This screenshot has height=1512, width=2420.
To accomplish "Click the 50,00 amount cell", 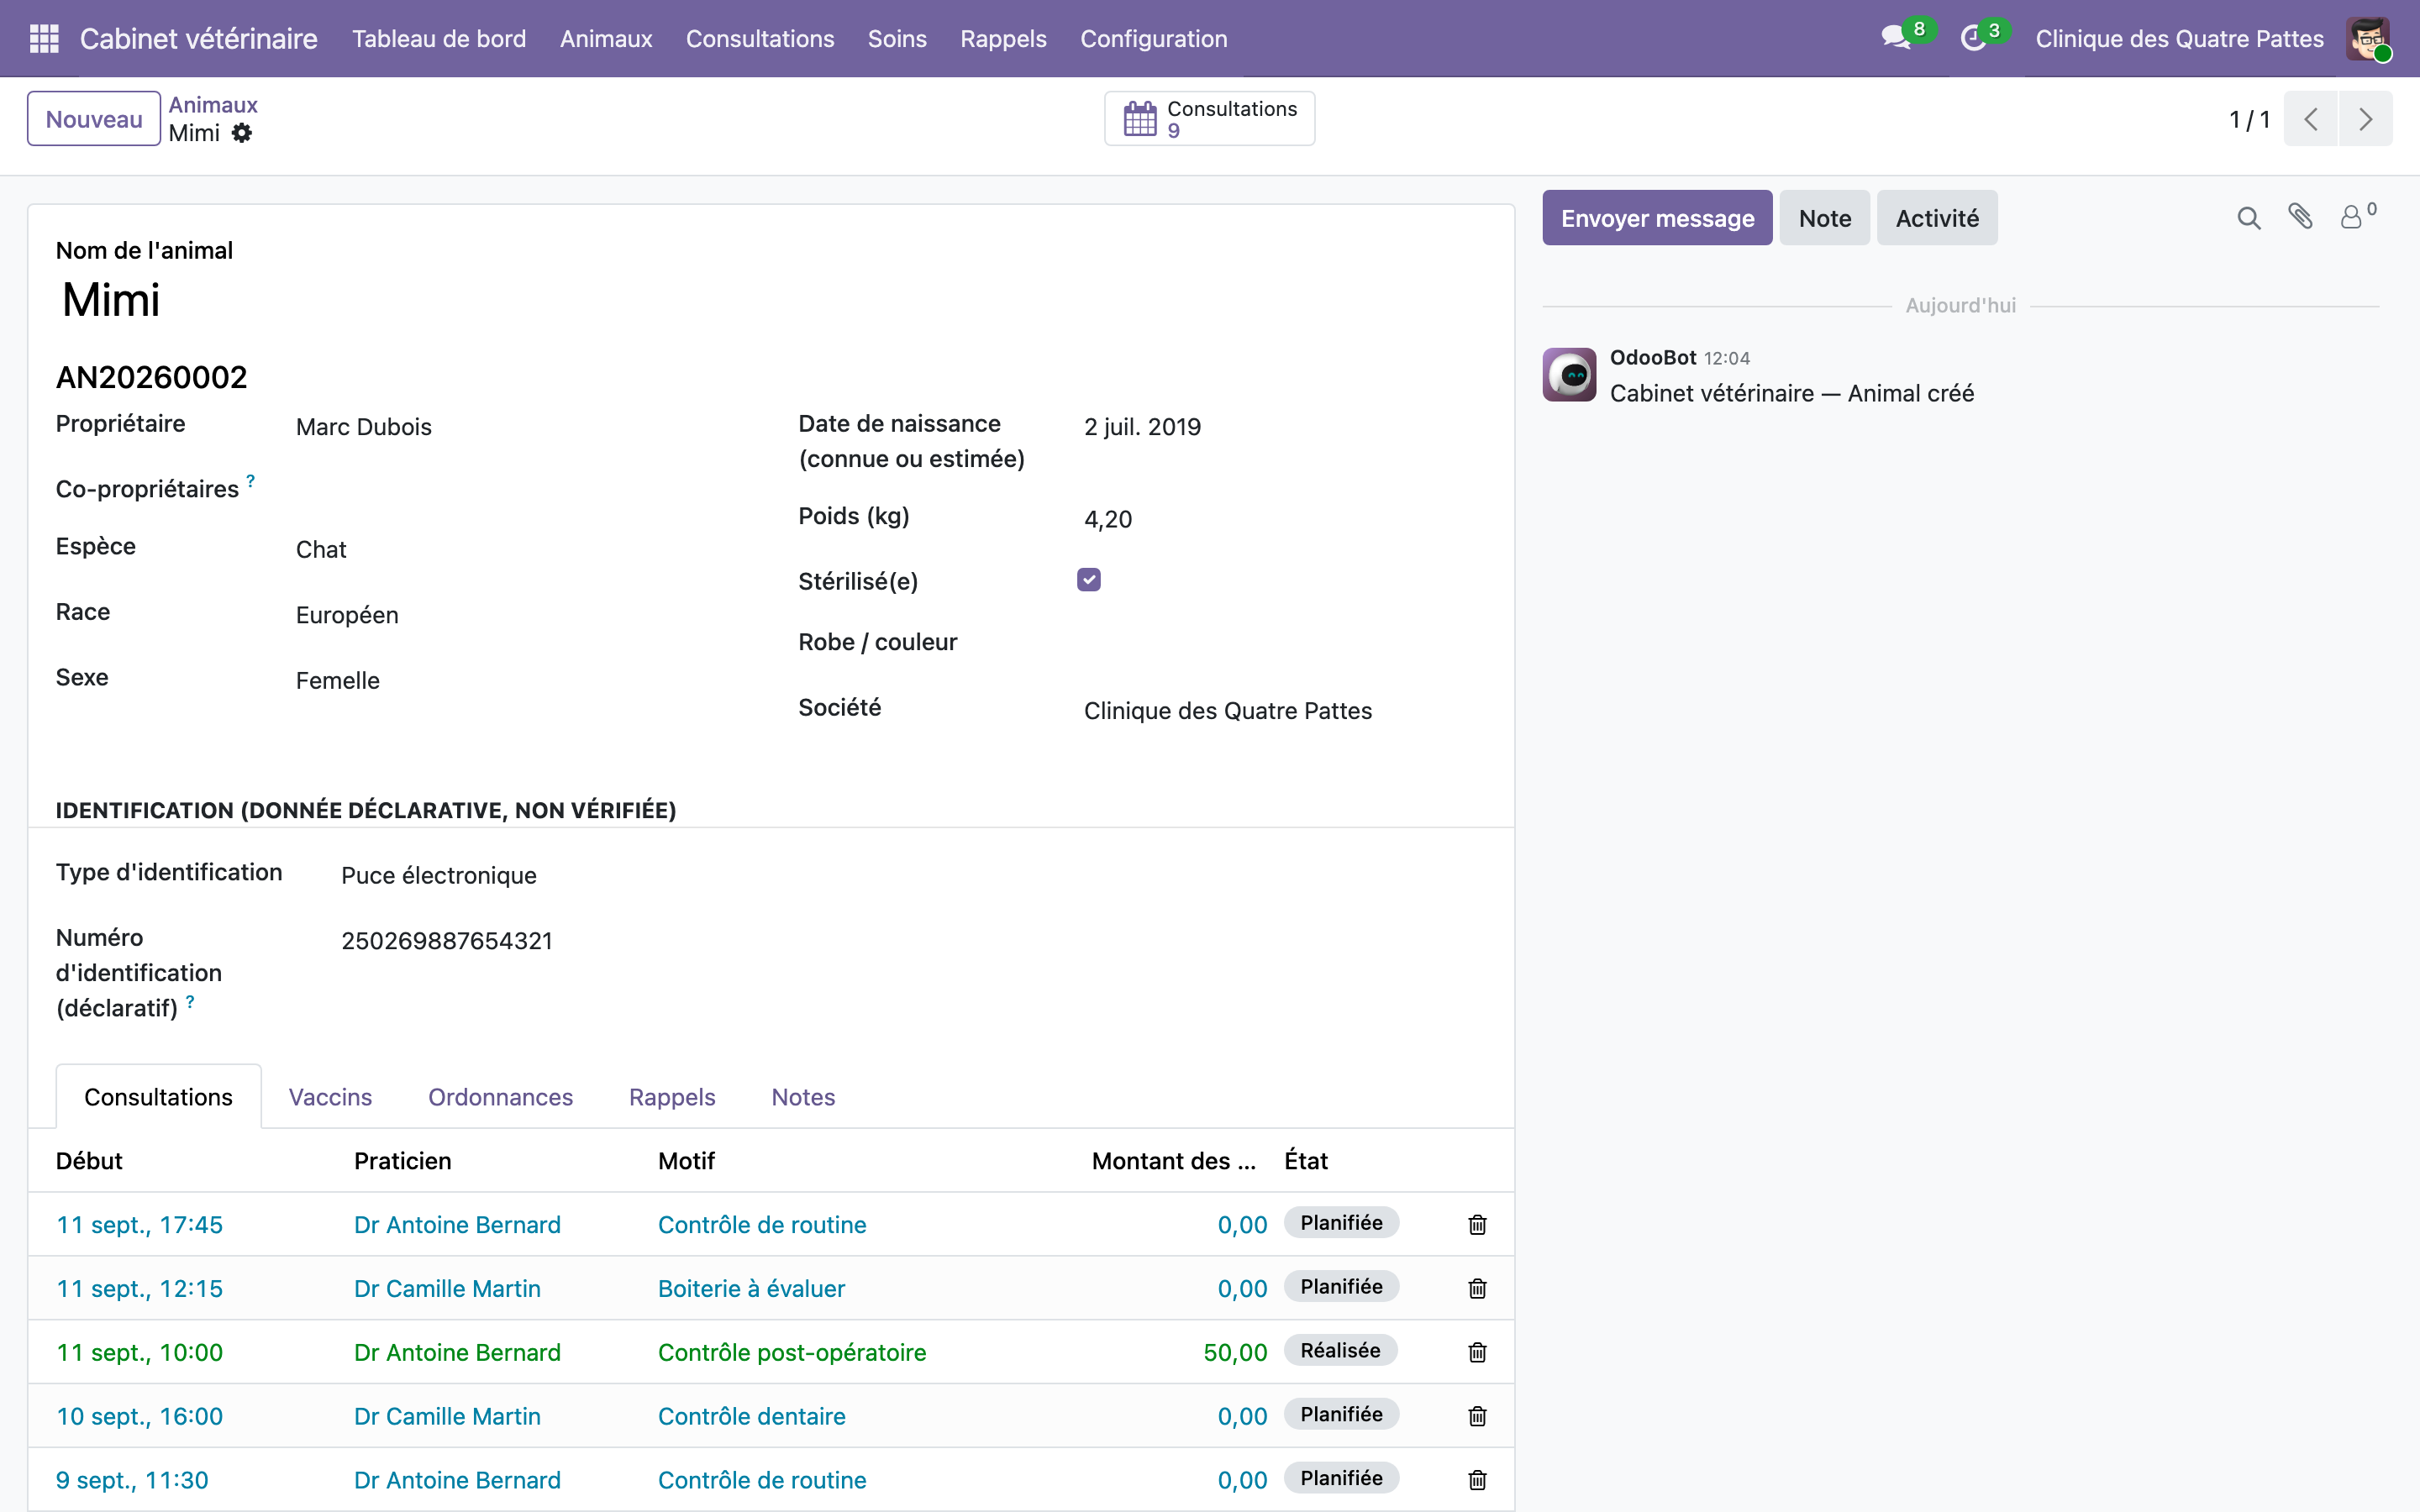I will point(1235,1353).
